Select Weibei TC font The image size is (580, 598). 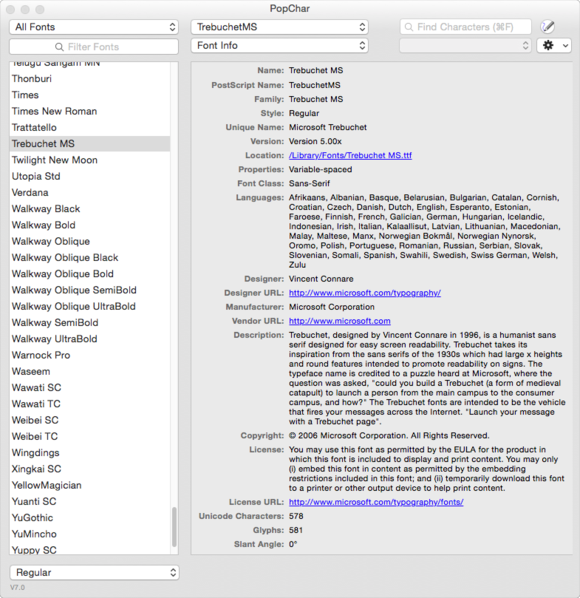point(90,437)
